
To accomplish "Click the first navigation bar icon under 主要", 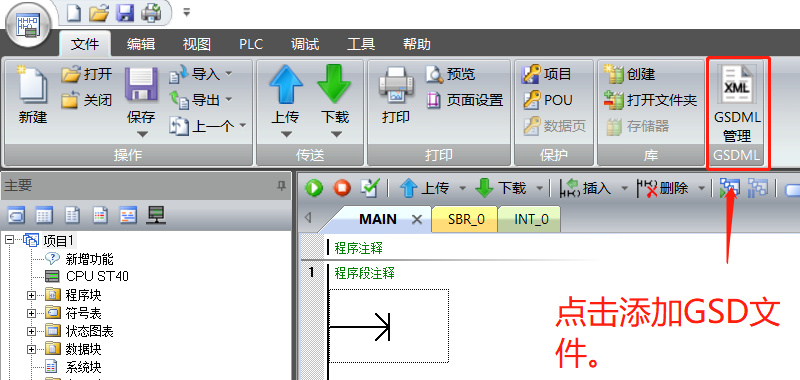I will click(x=16, y=216).
